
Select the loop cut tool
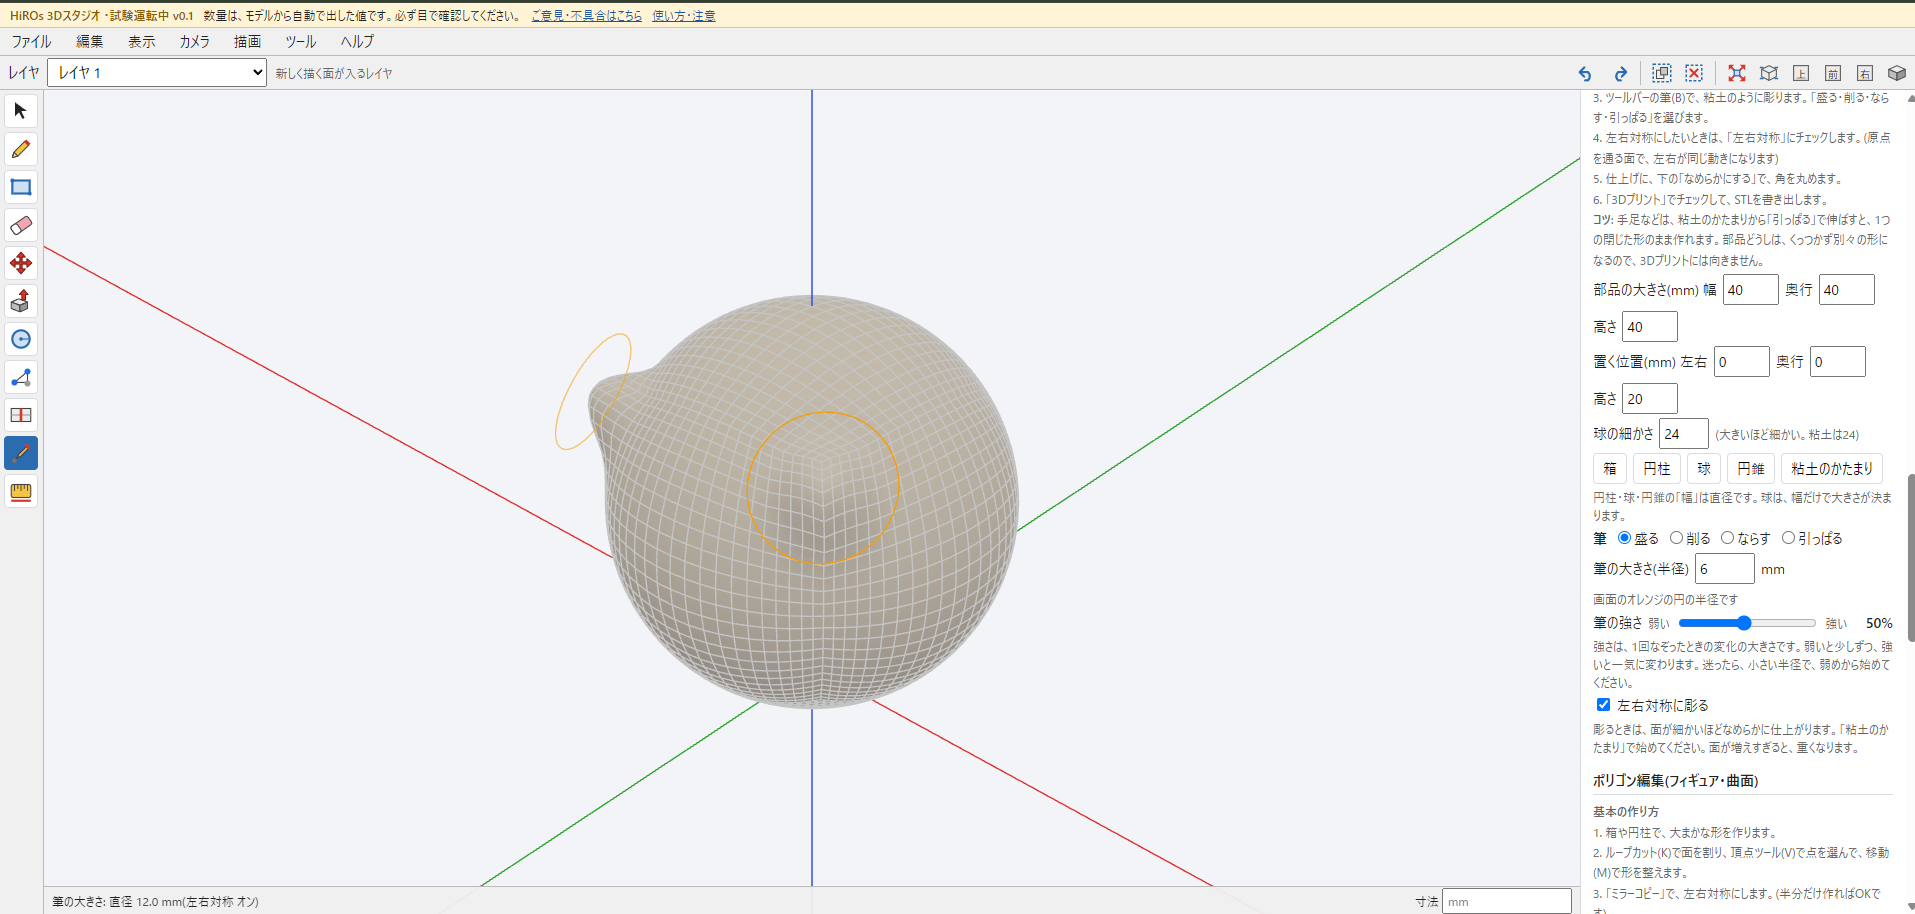[x=21, y=415]
